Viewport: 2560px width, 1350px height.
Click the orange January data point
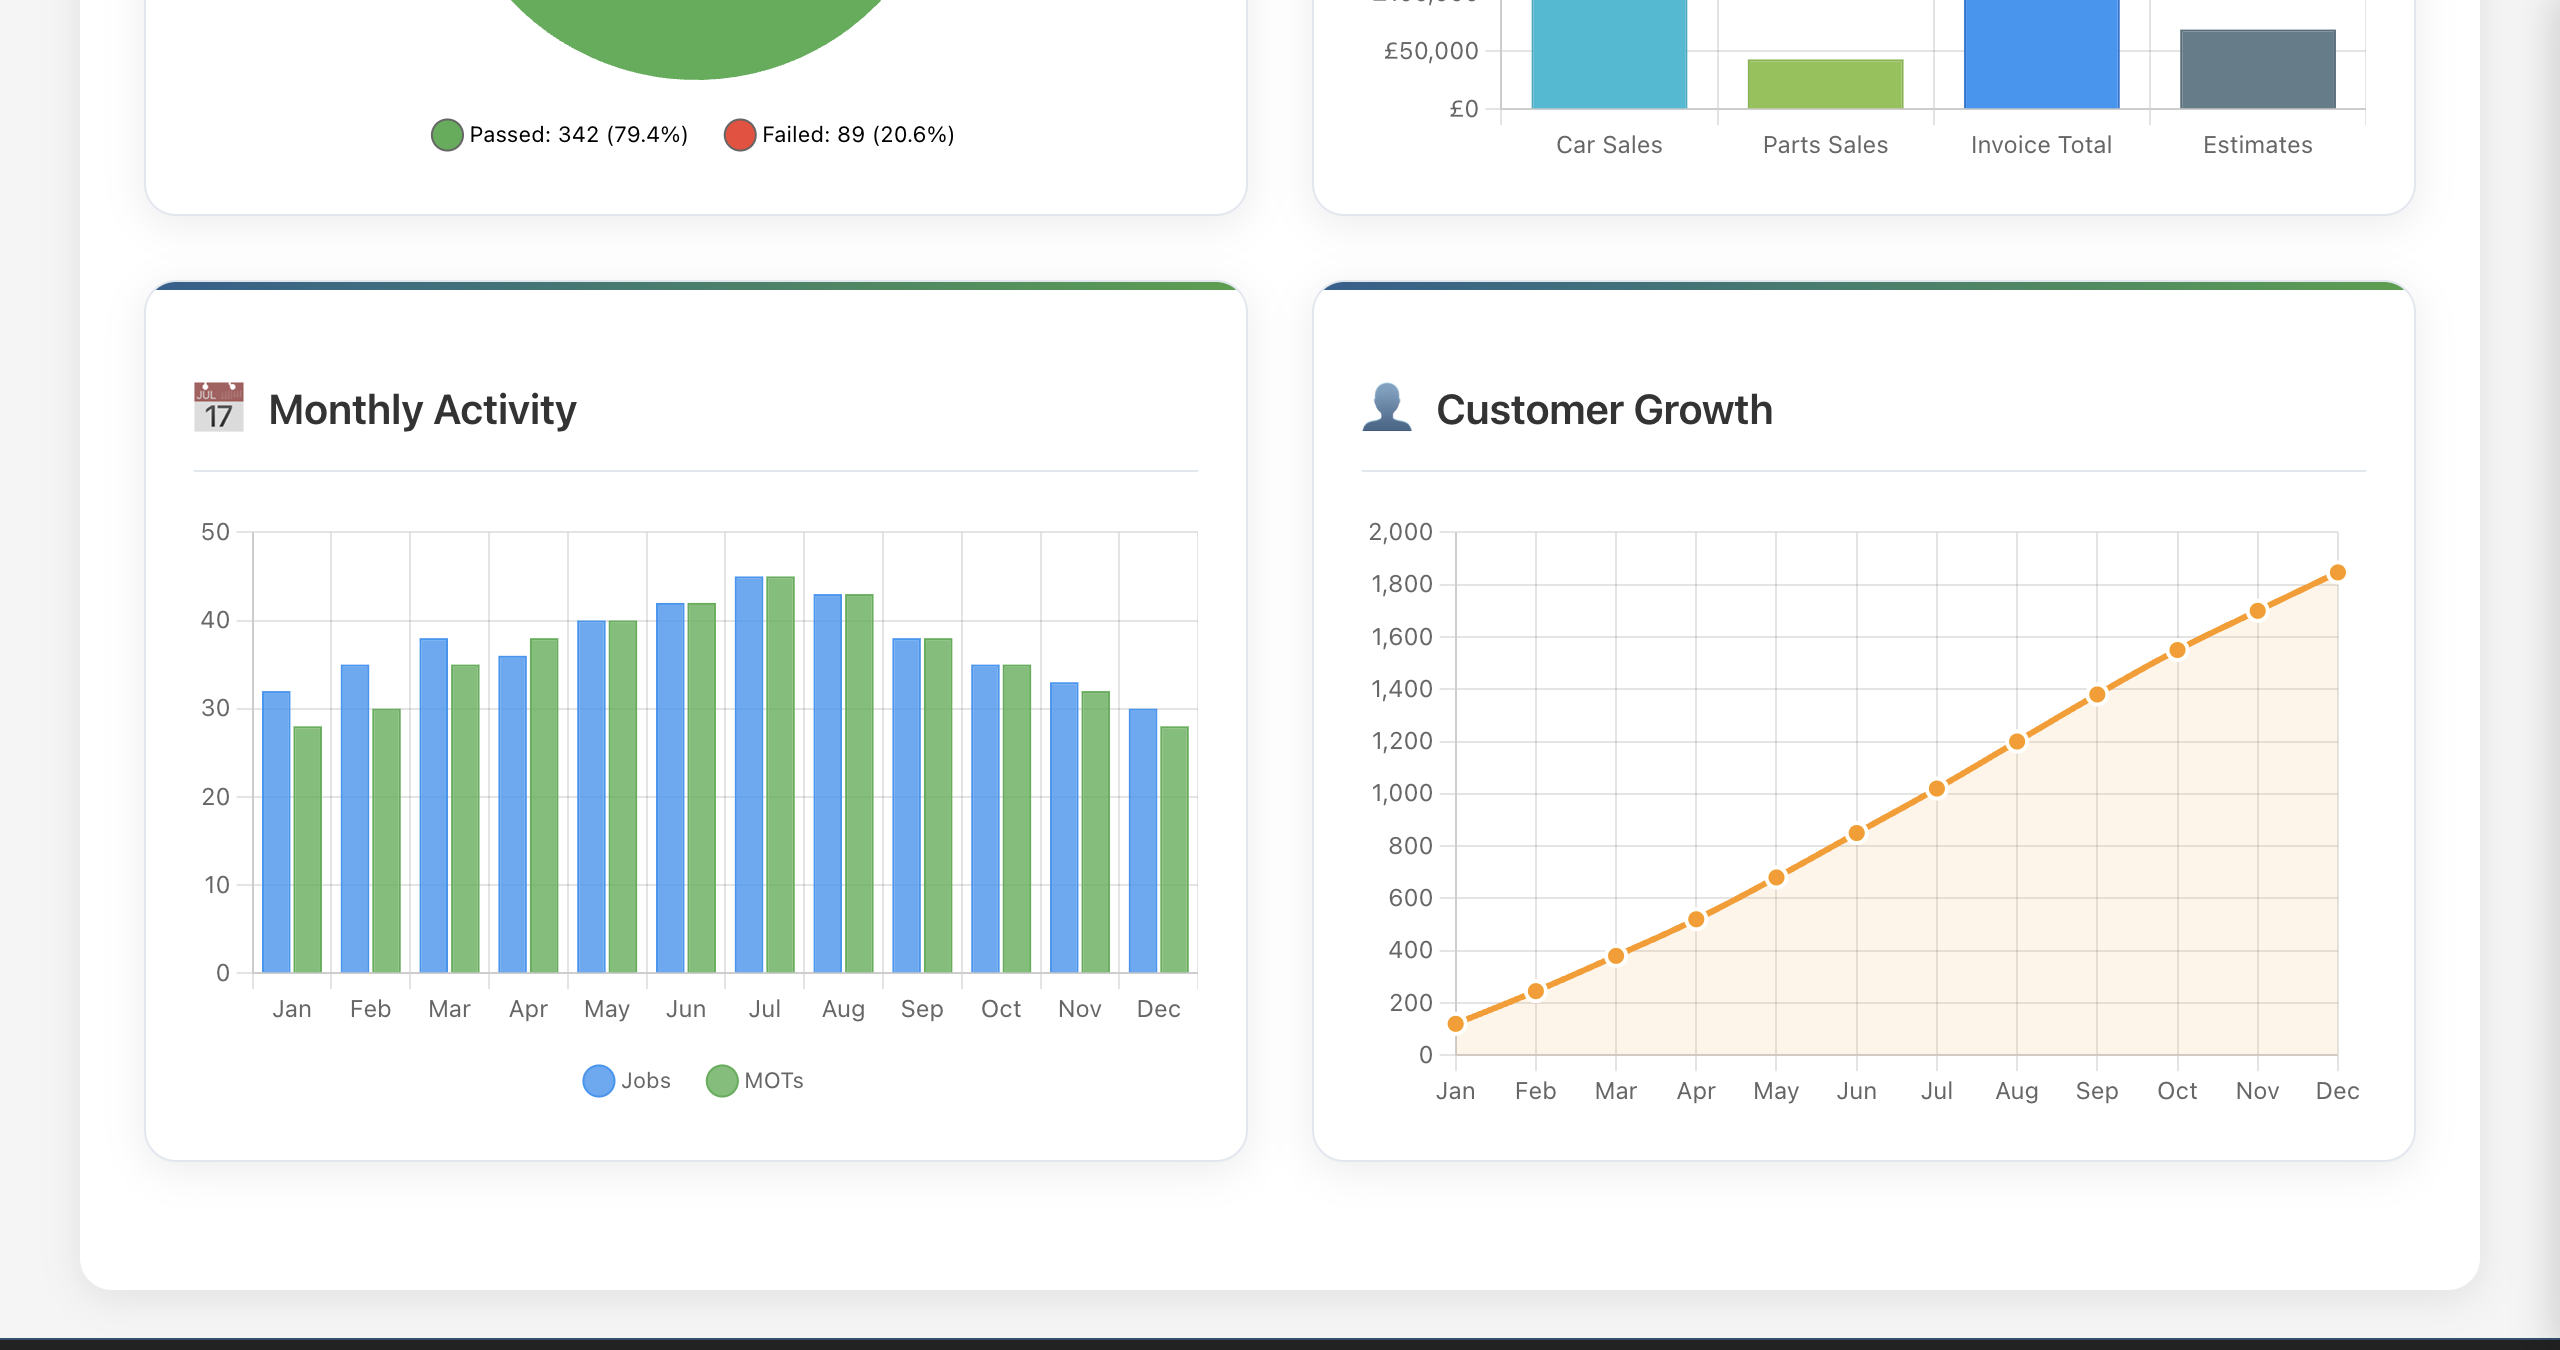point(1457,1023)
